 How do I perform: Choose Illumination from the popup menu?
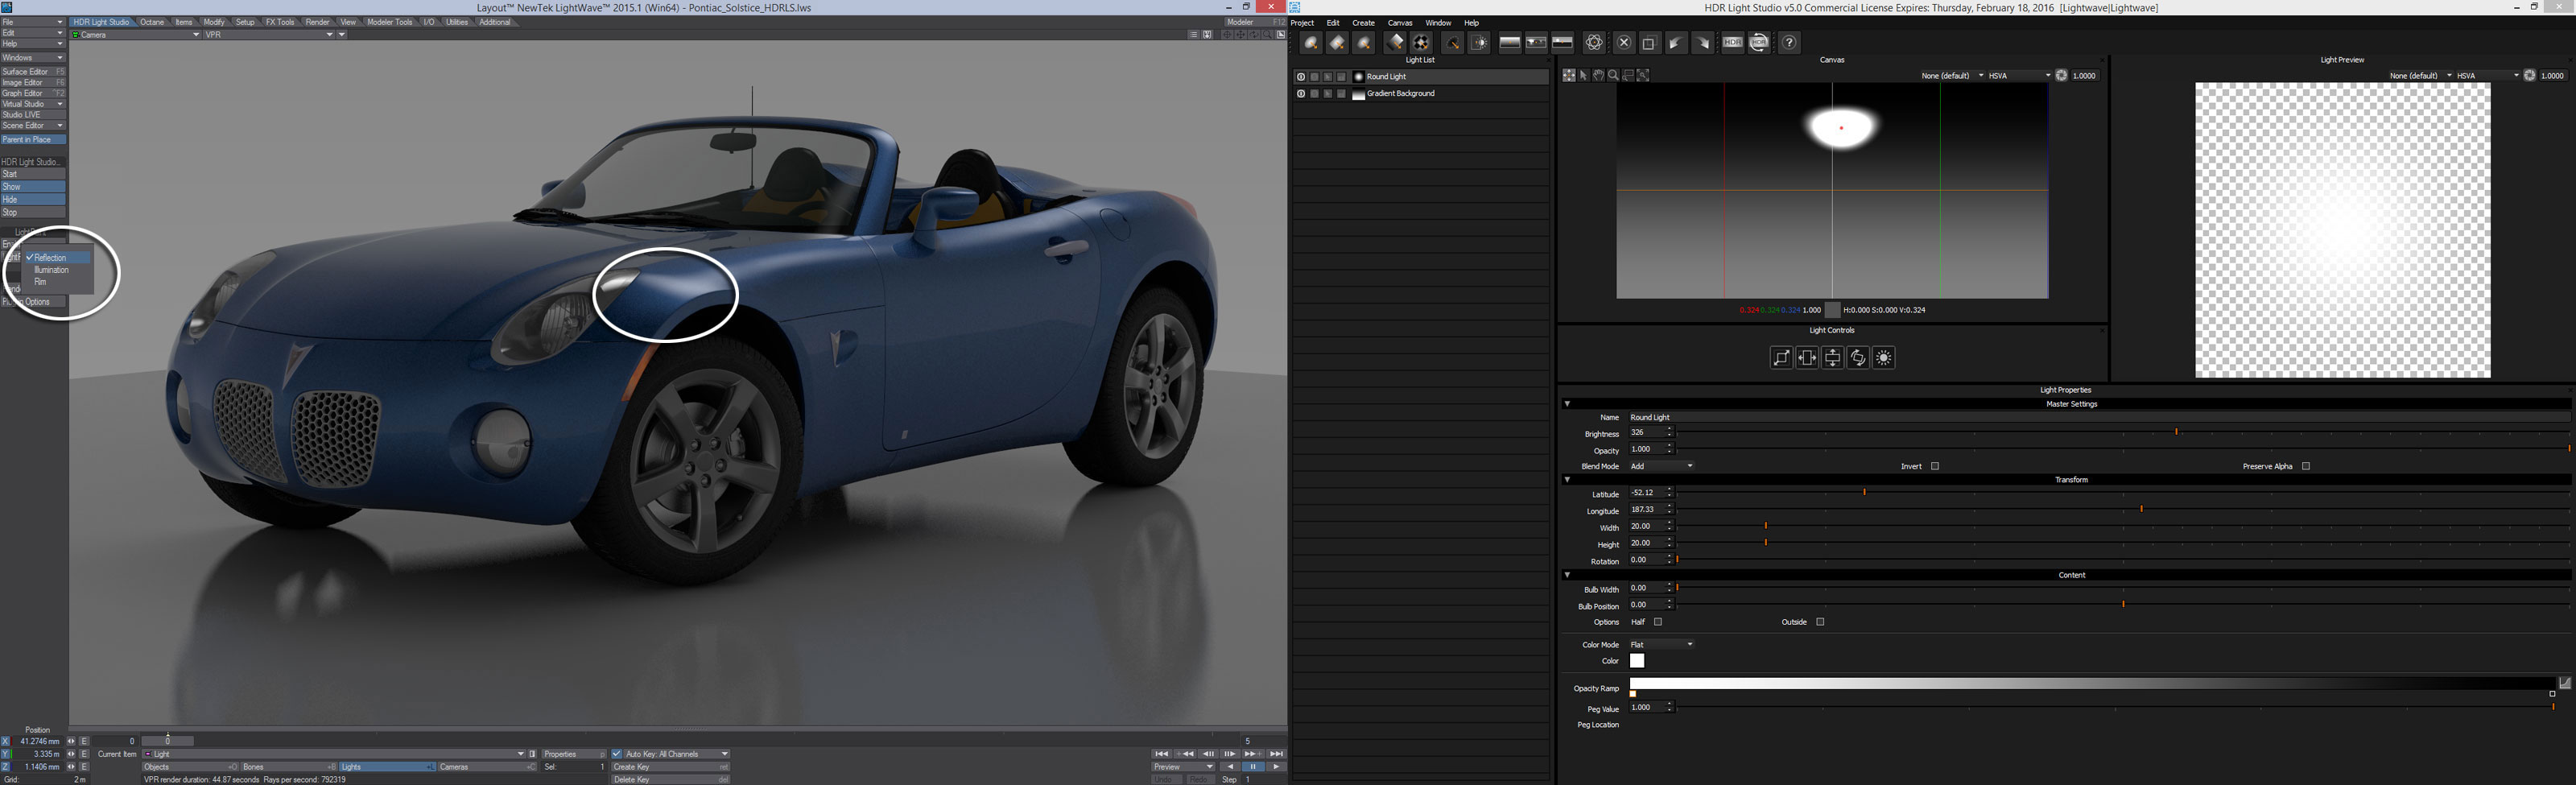tap(52, 270)
